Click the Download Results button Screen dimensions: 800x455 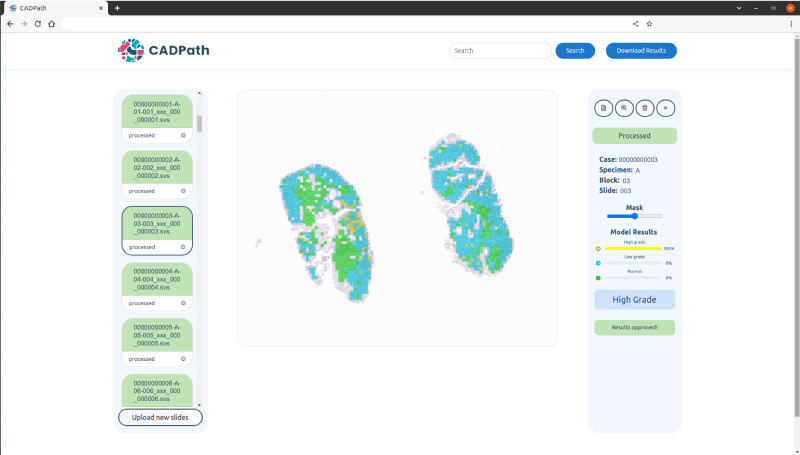coord(641,50)
